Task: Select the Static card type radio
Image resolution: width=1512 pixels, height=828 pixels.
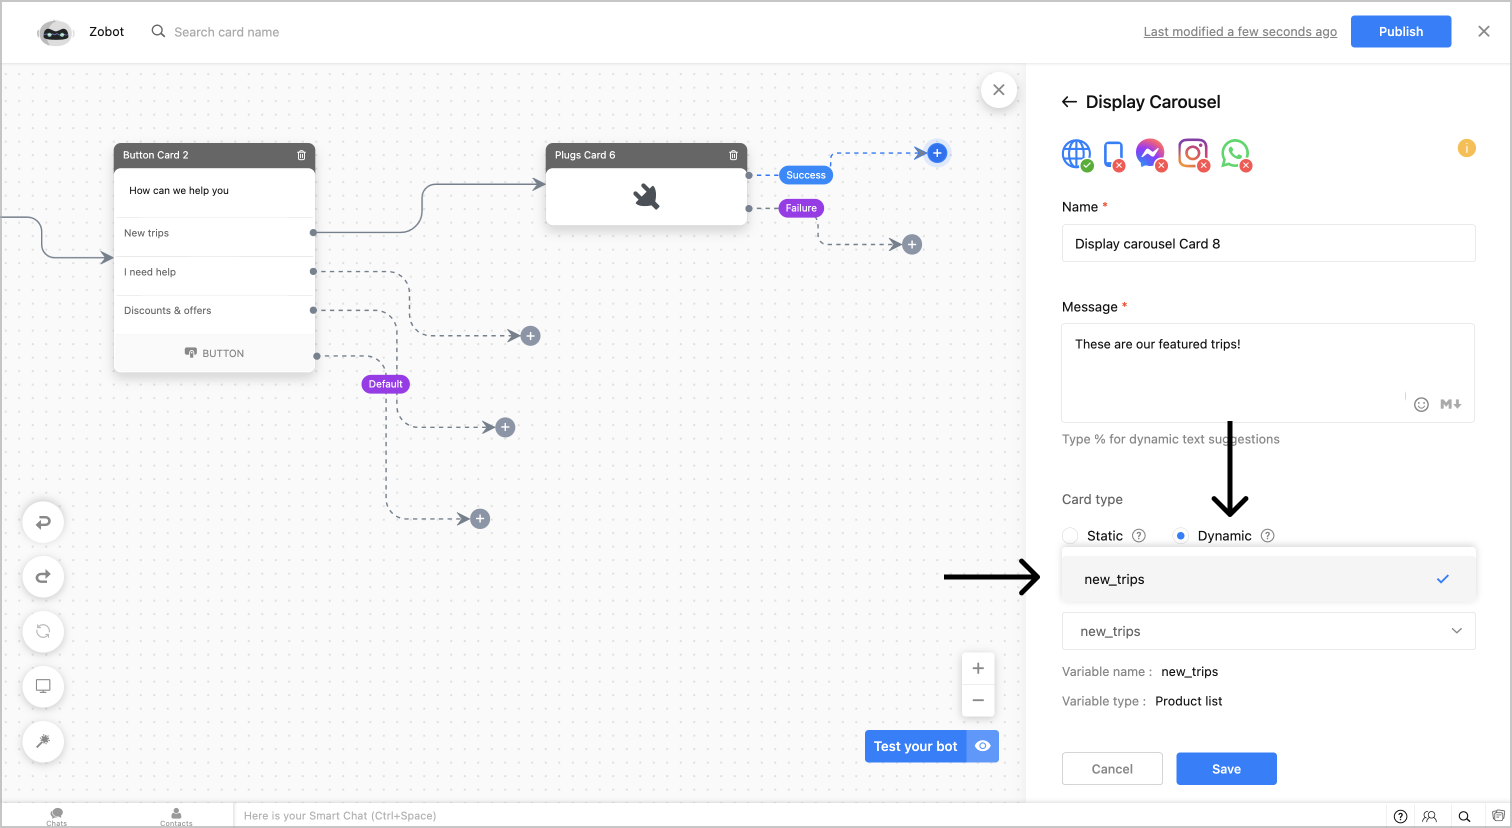Action: [1071, 536]
